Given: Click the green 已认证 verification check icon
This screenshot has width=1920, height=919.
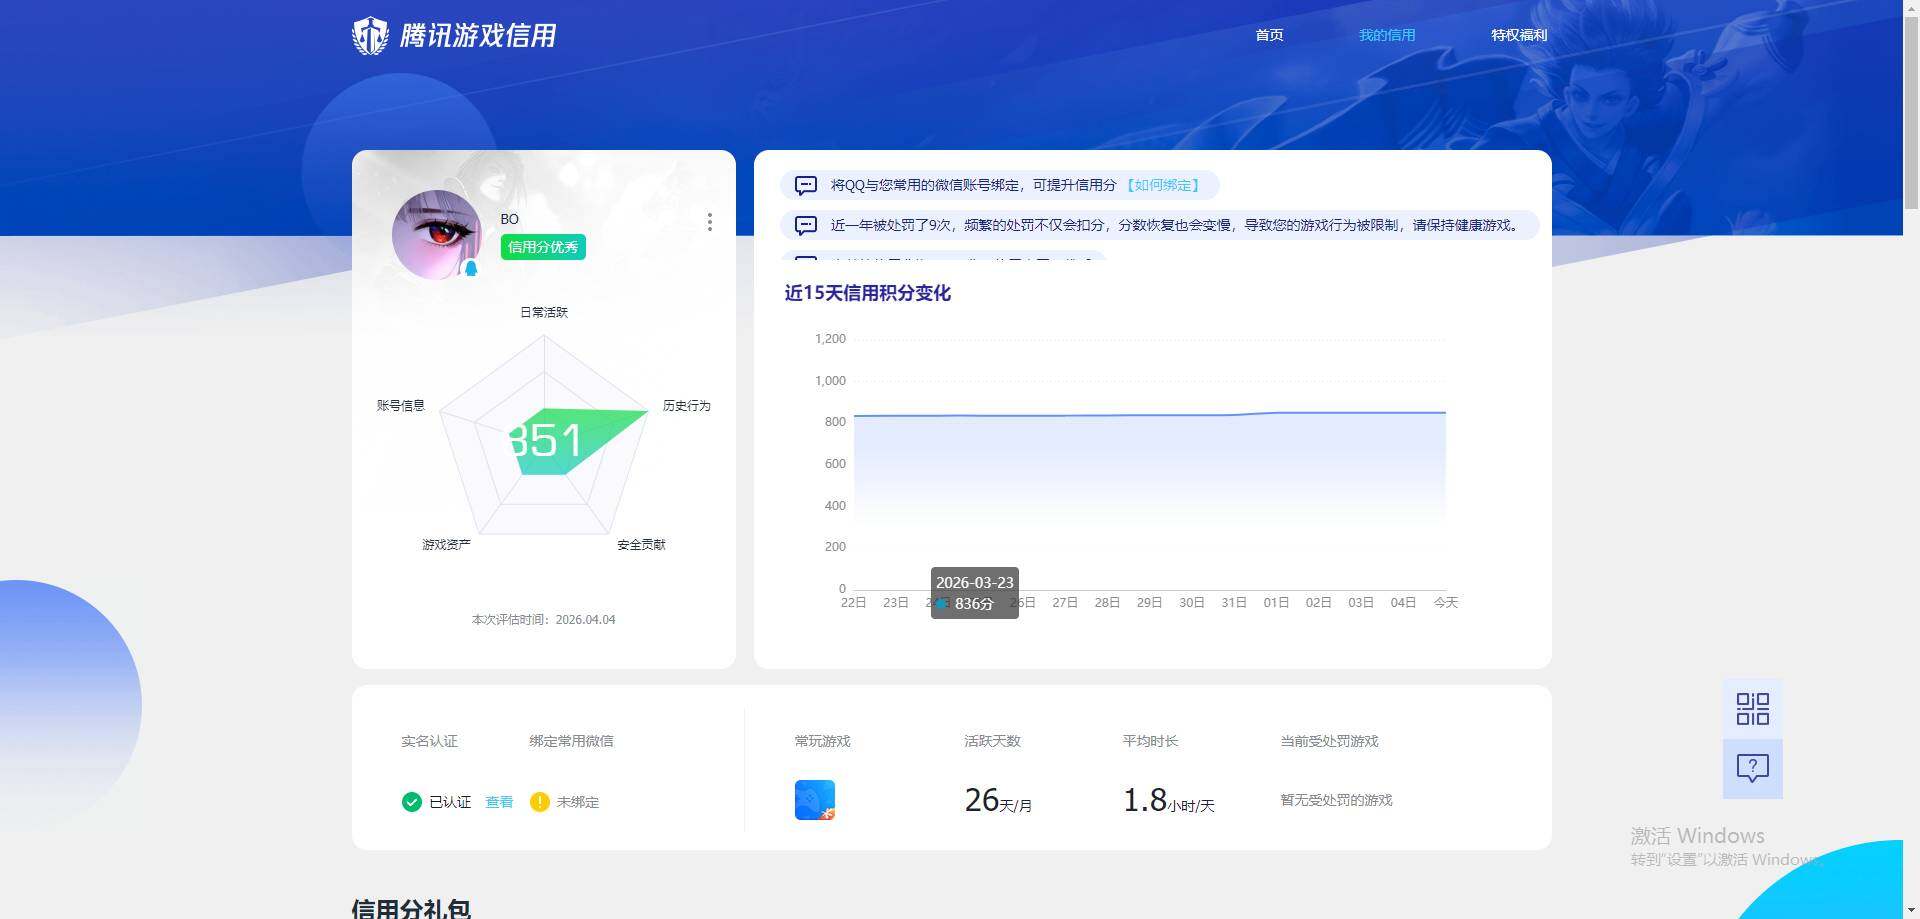Looking at the screenshot, I should pyautogui.click(x=411, y=801).
